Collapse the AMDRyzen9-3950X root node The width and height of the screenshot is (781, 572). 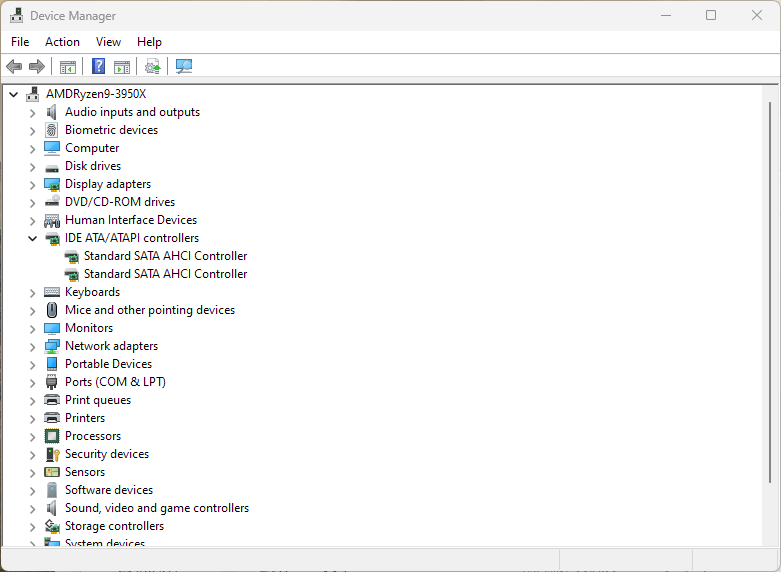[x=13, y=94]
